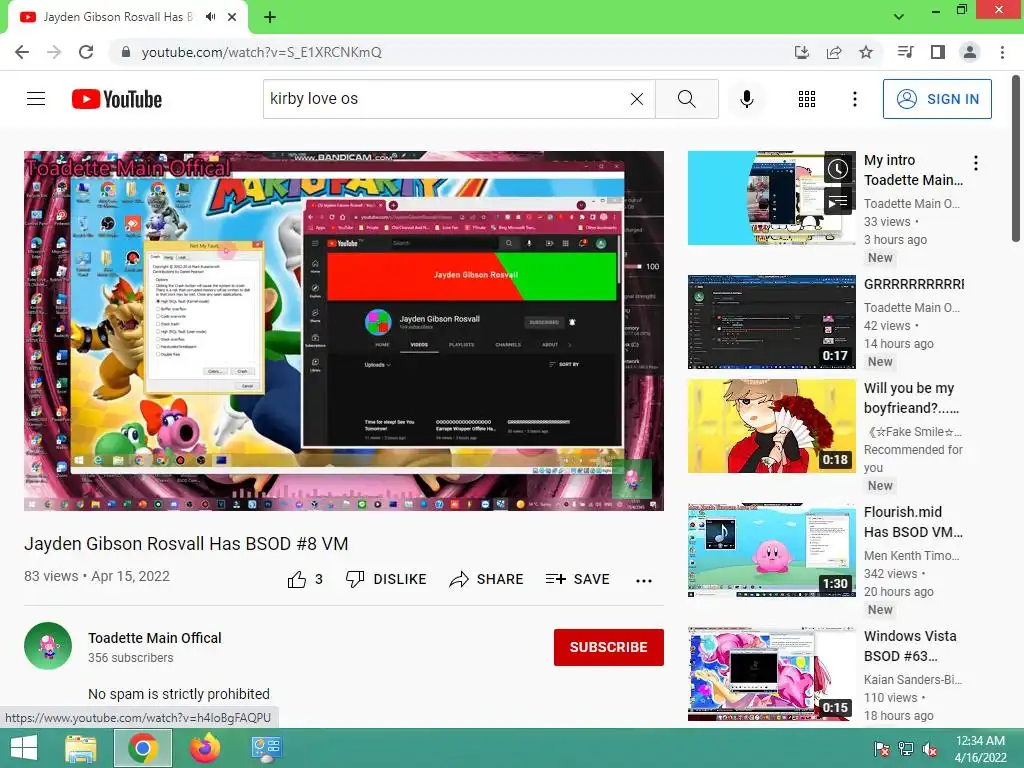Open the network tray icon
The height and width of the screenshot is (768, 1024).
906,749
